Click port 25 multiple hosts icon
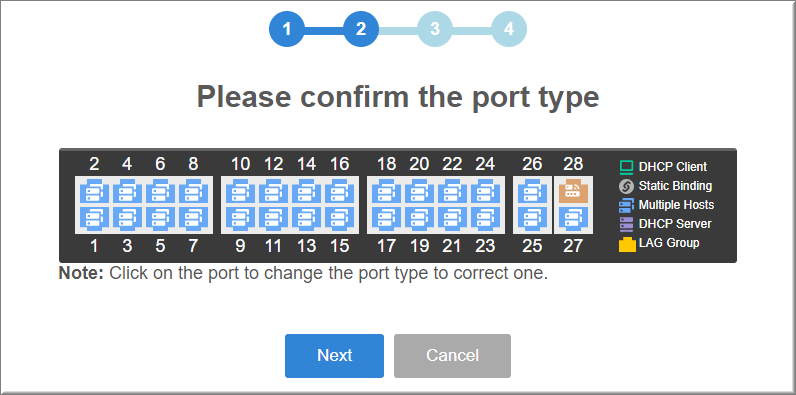The image size is (796, 395). [x=532, y=219]
